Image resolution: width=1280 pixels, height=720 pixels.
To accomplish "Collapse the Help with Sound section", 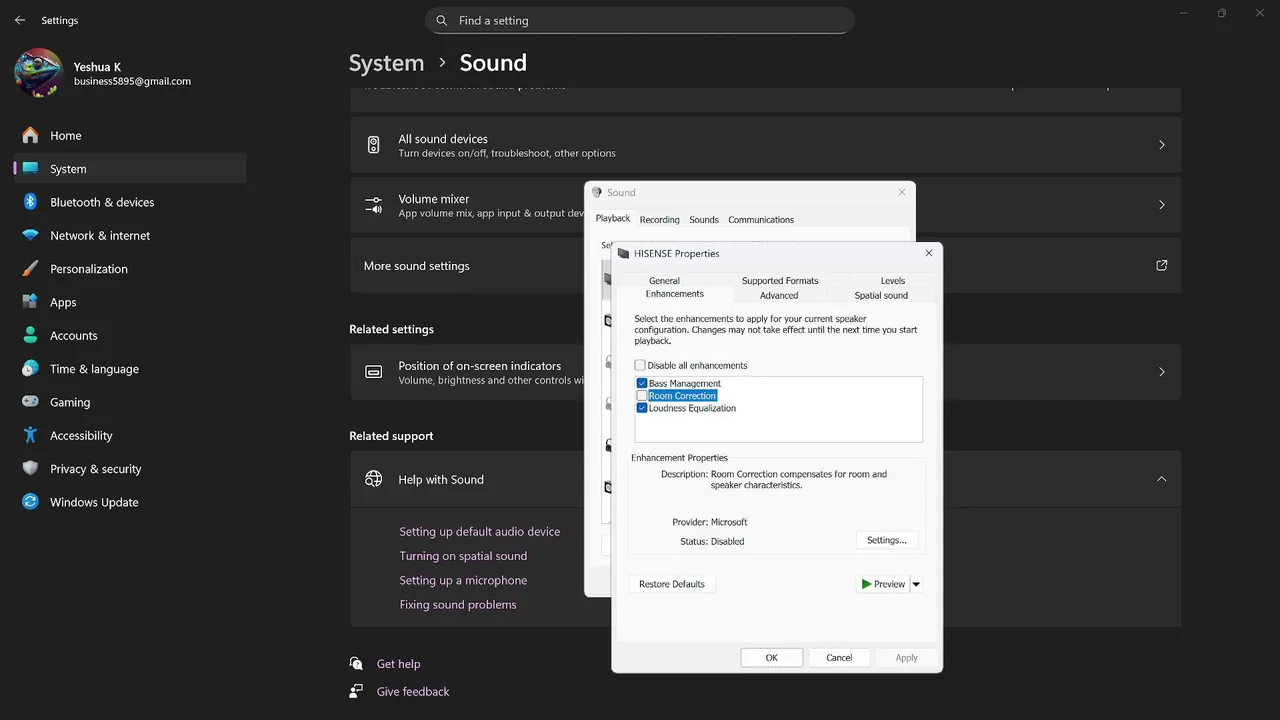I will tap(1161, 479).
